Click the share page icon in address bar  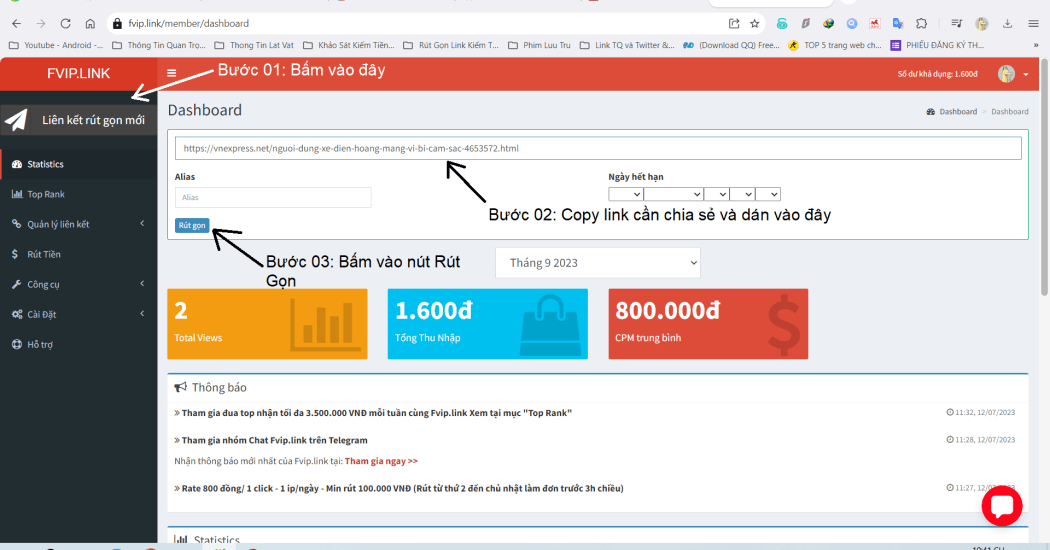(734, 23)
